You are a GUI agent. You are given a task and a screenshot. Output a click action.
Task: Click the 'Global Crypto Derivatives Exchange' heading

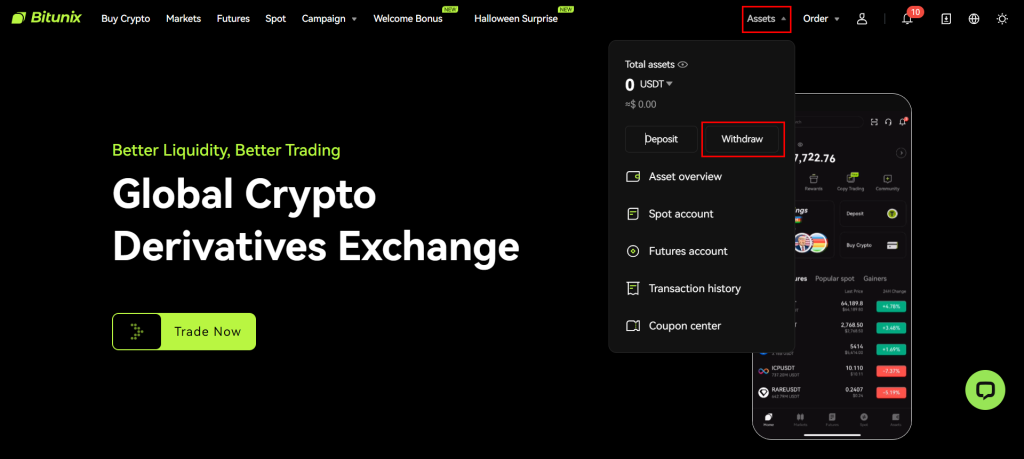click(315, 221)
